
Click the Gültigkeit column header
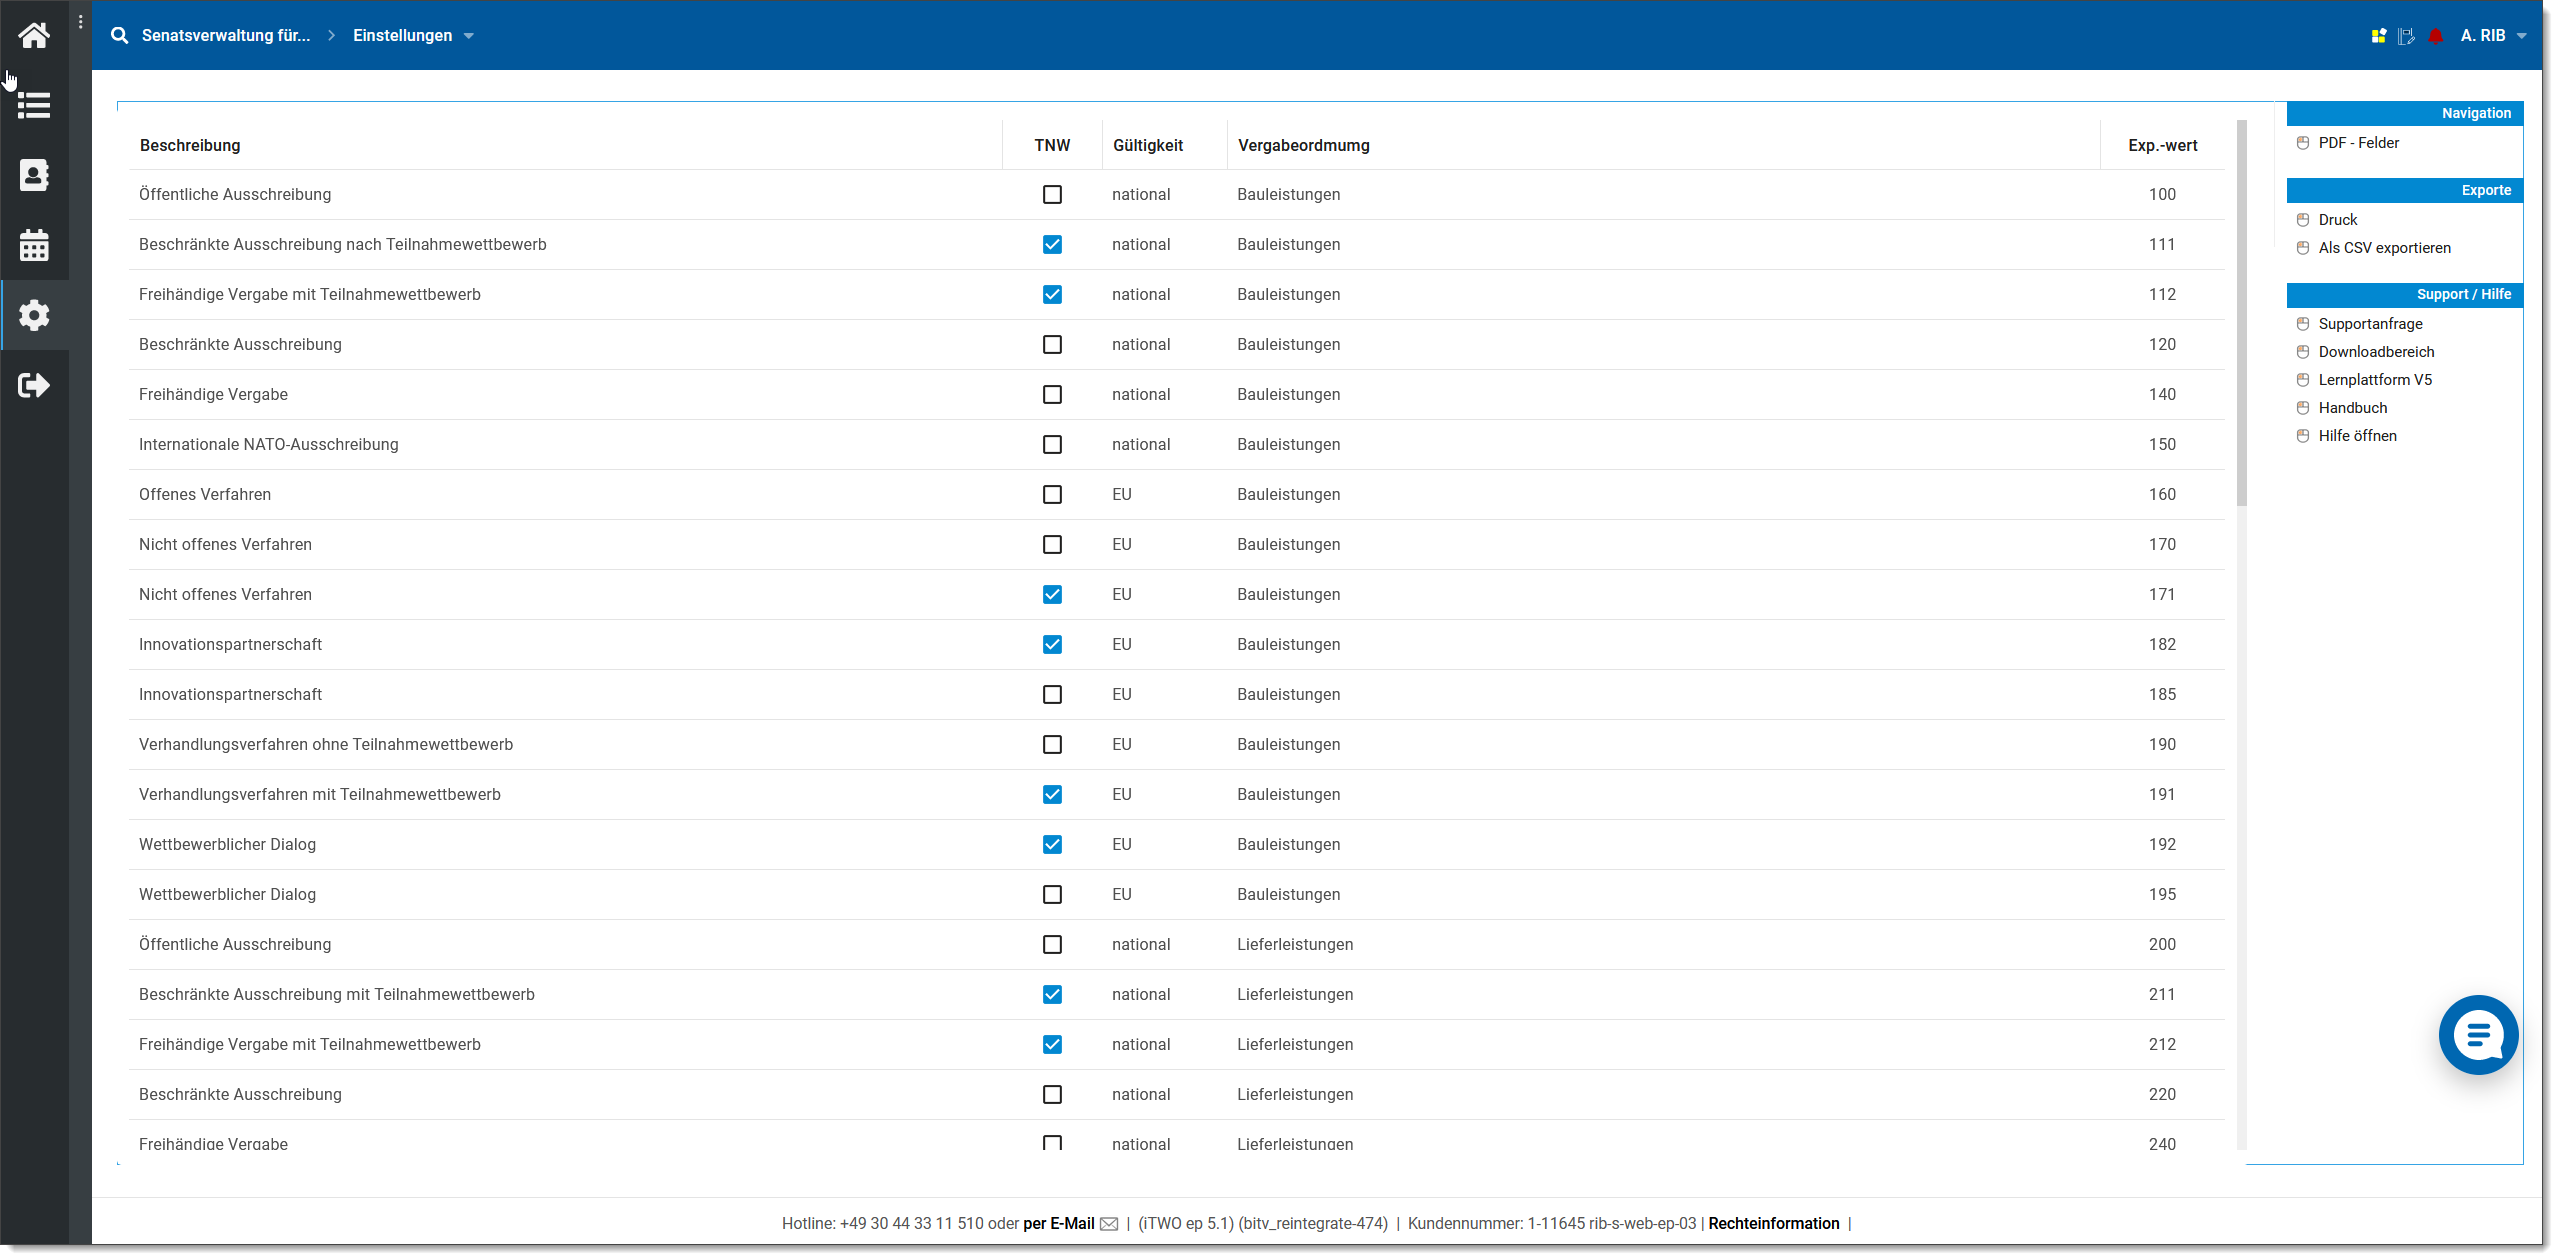point(1147,146)
